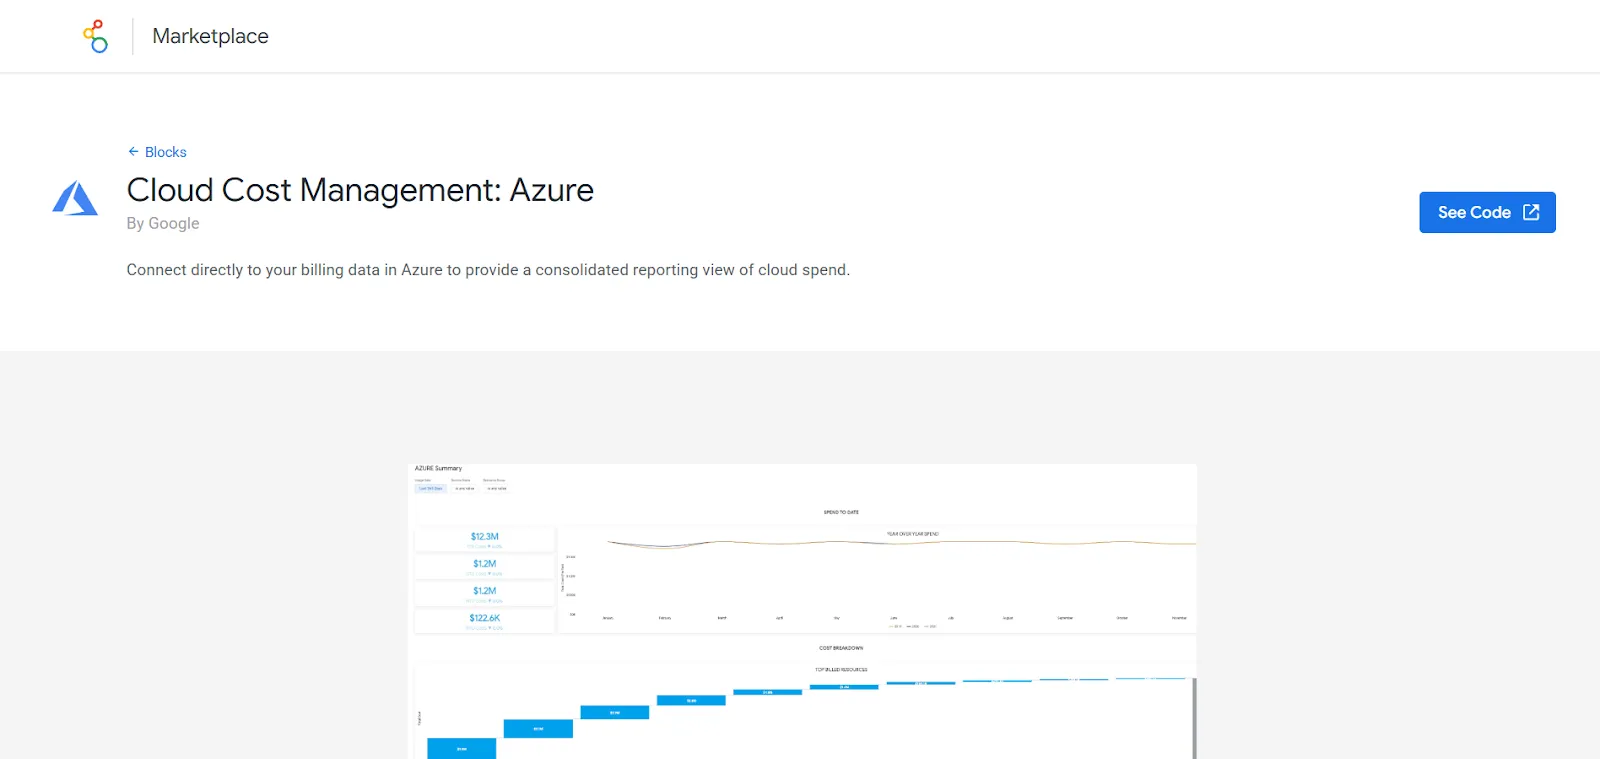Screen dimensions: 1600x759
Task: Click the description starting with Connect directly
Action: coord(488,270)
